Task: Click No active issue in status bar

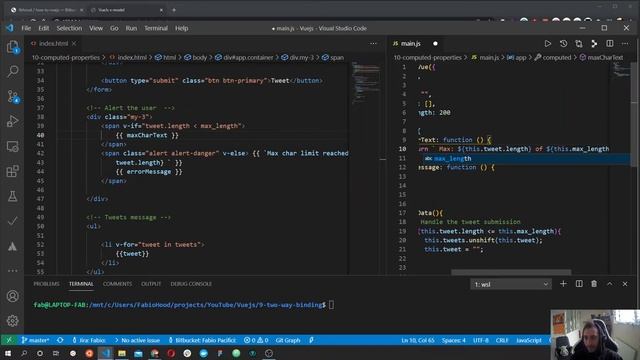Action: [x=137, y=340]
